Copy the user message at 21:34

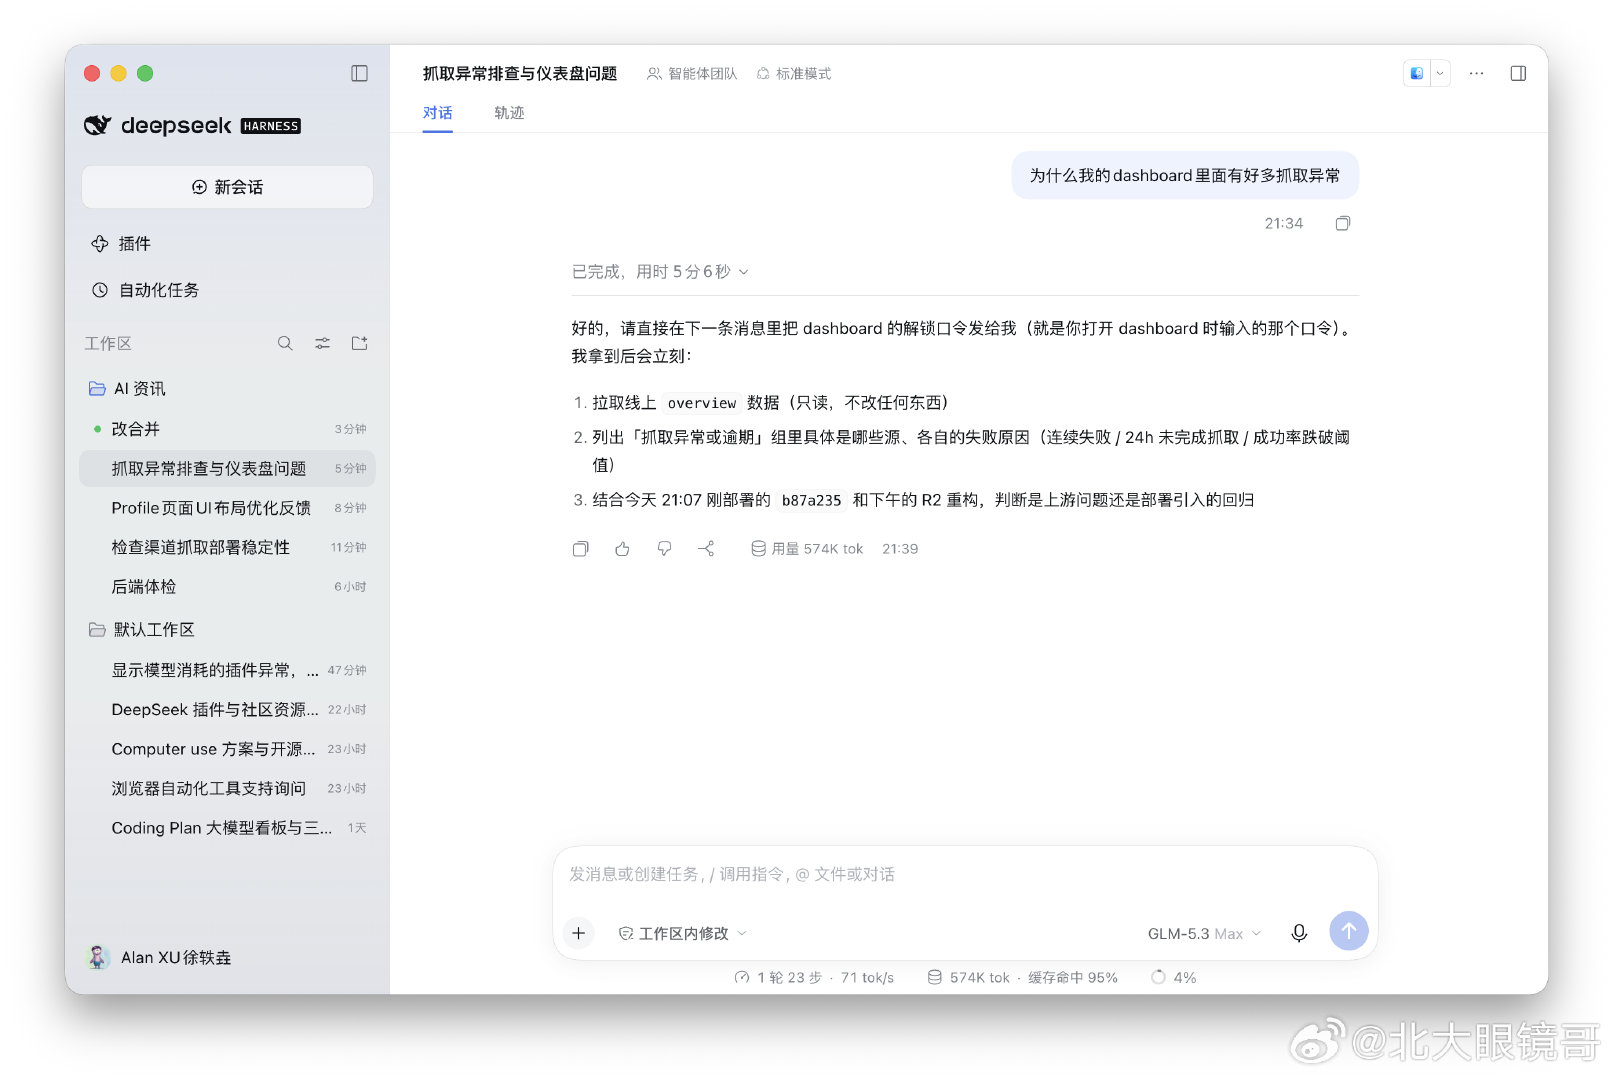(x=1342, y=223)
